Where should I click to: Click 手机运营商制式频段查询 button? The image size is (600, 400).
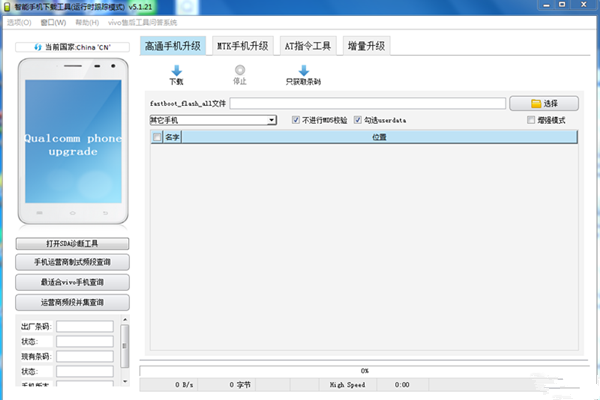click(72, 262)
